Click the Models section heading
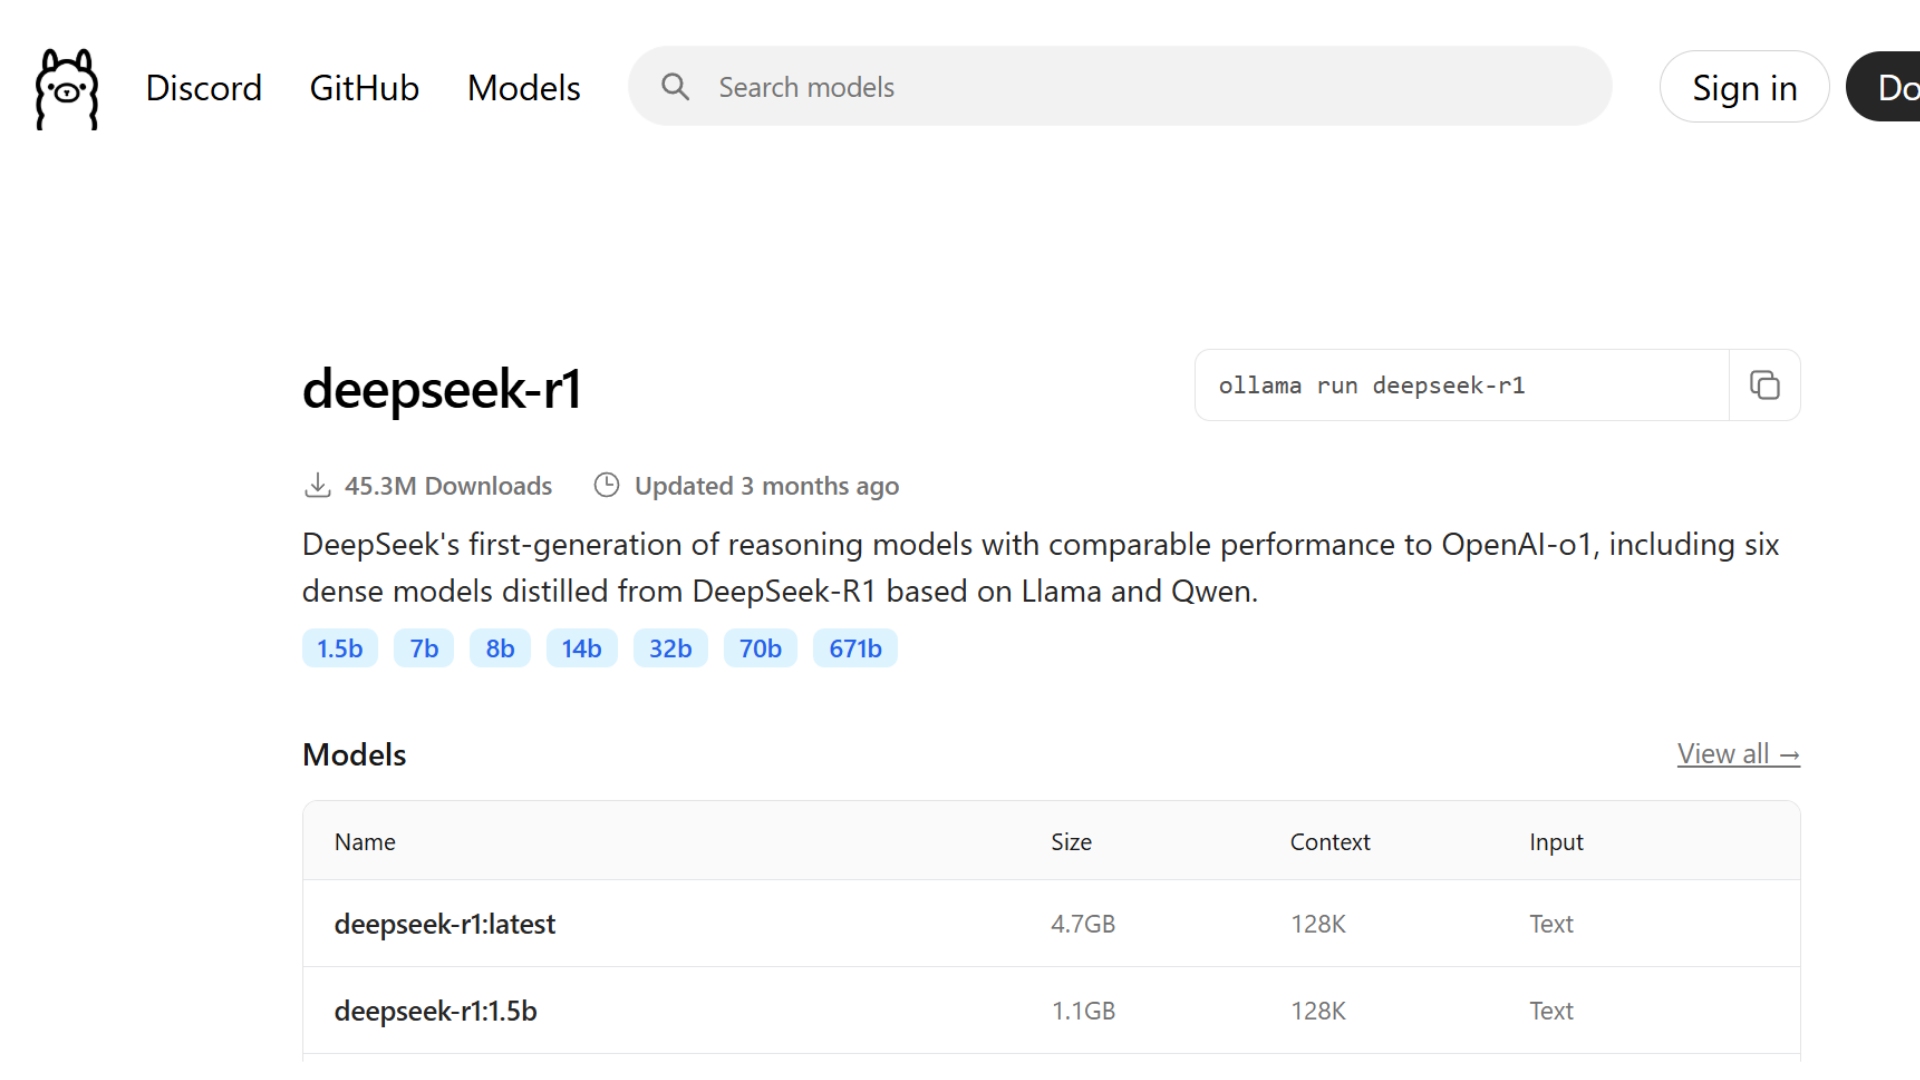Screen dimensions: 1920x1080 coord(354,755)
